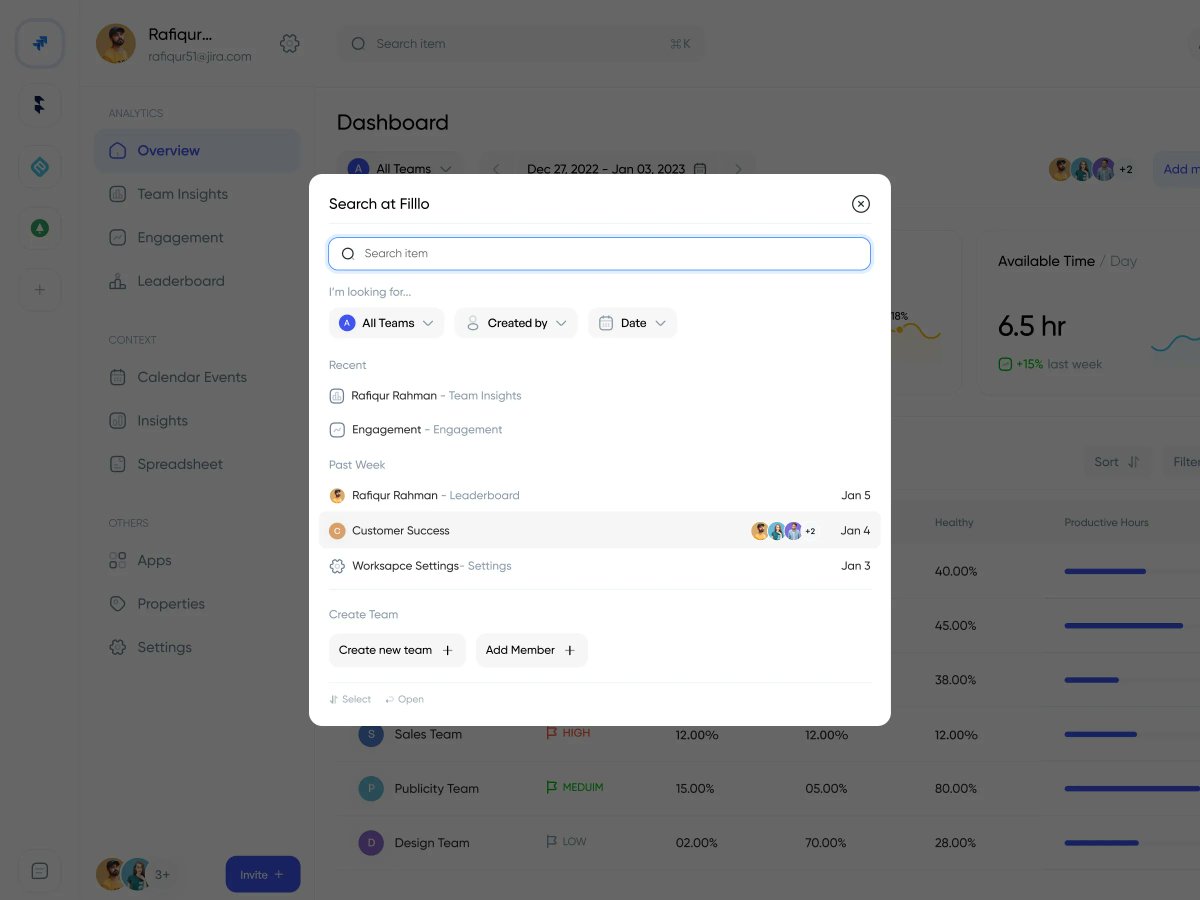Select the Publicity Team row
Viewport: 1200px width, 900px height.
[768, 788]
